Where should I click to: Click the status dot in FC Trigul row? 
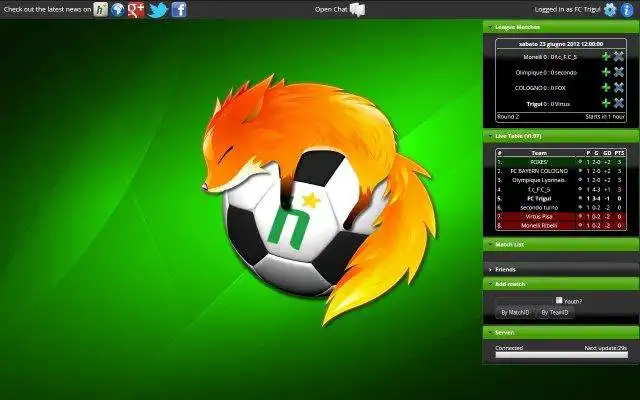580,198
